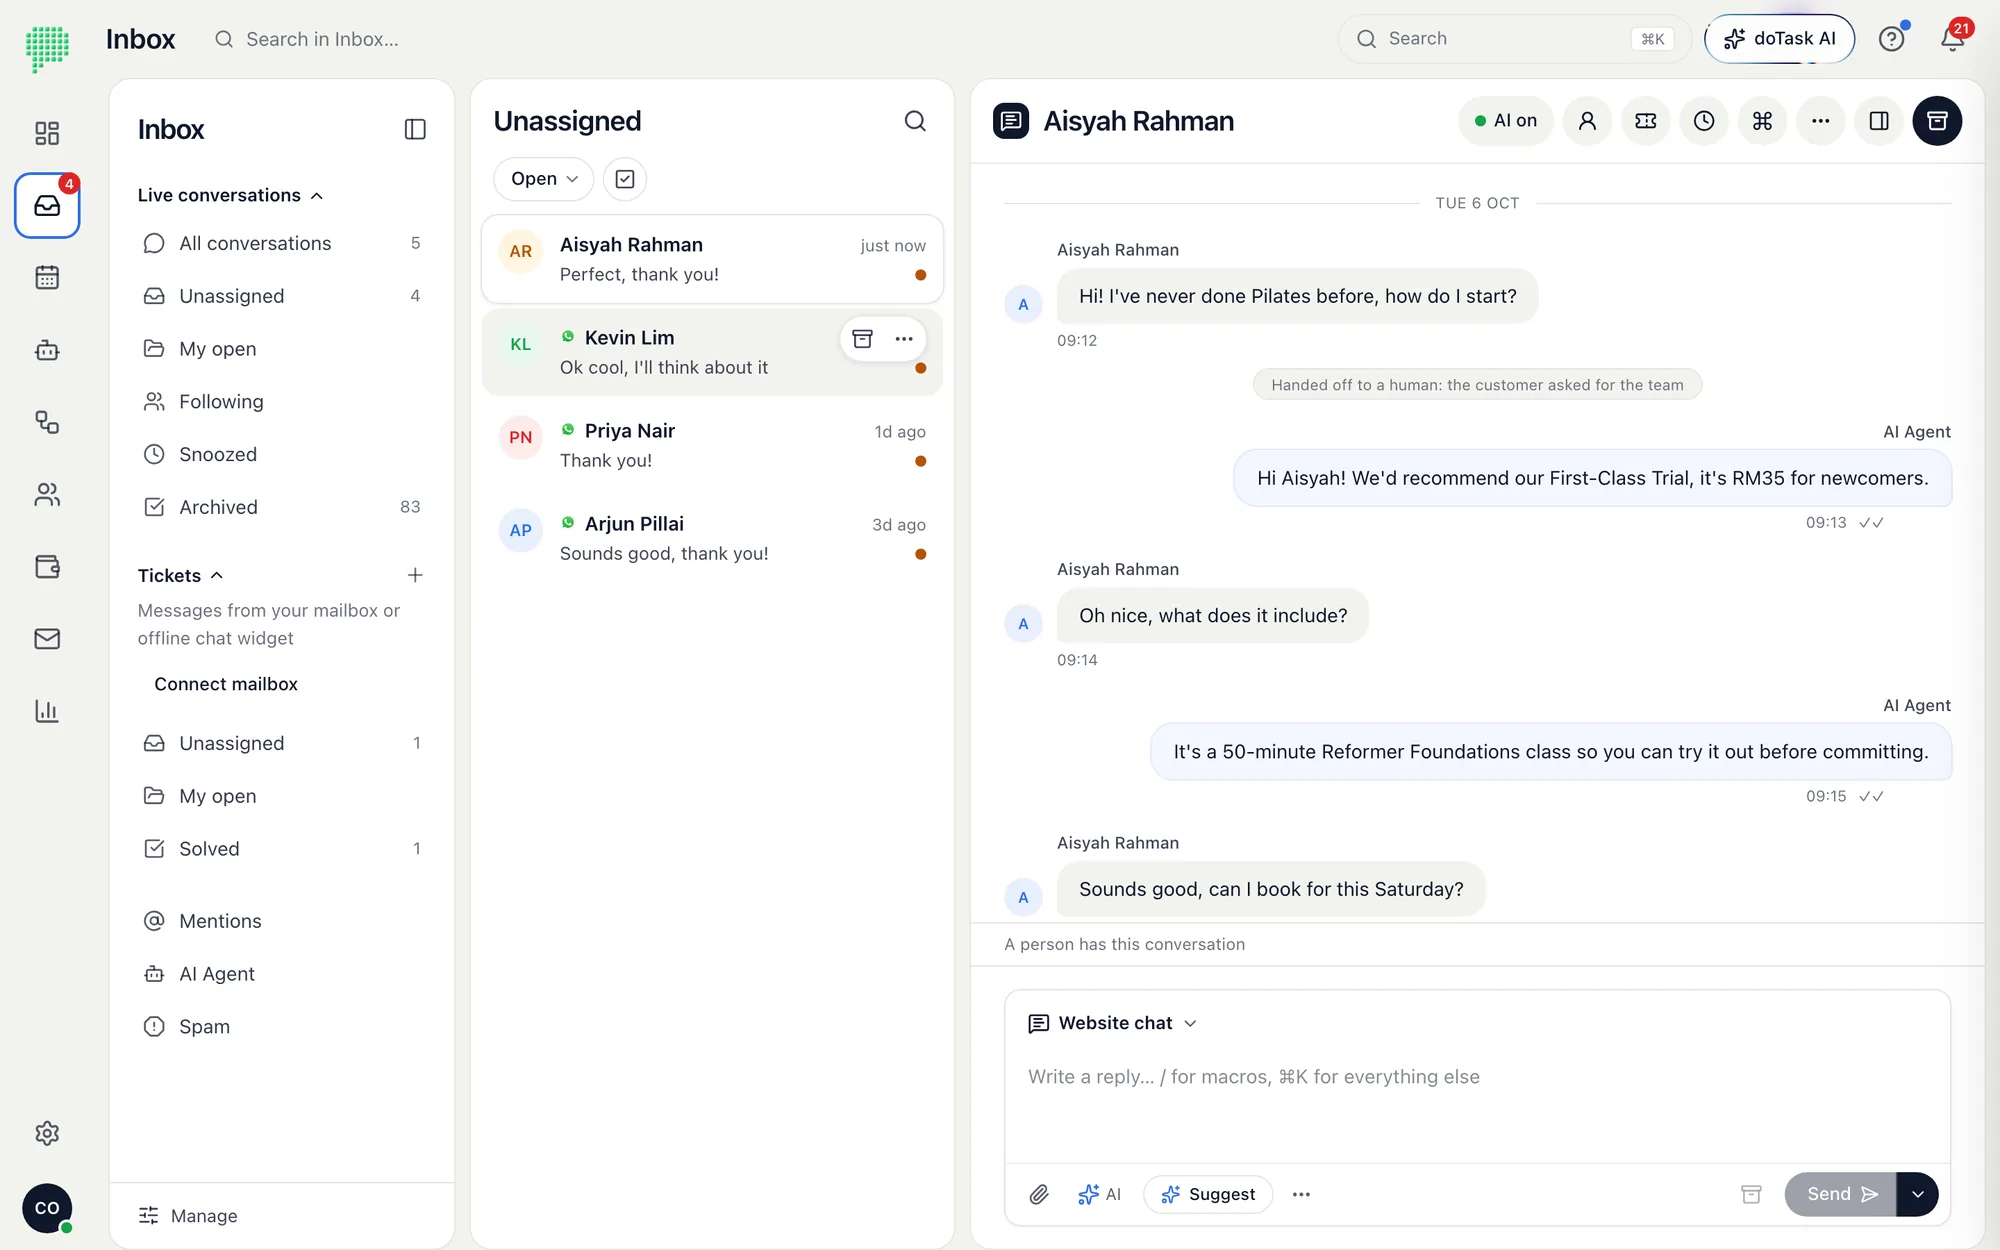
Task: Open notifications bell with 21 badge
Action: (x=1952, y=39)
